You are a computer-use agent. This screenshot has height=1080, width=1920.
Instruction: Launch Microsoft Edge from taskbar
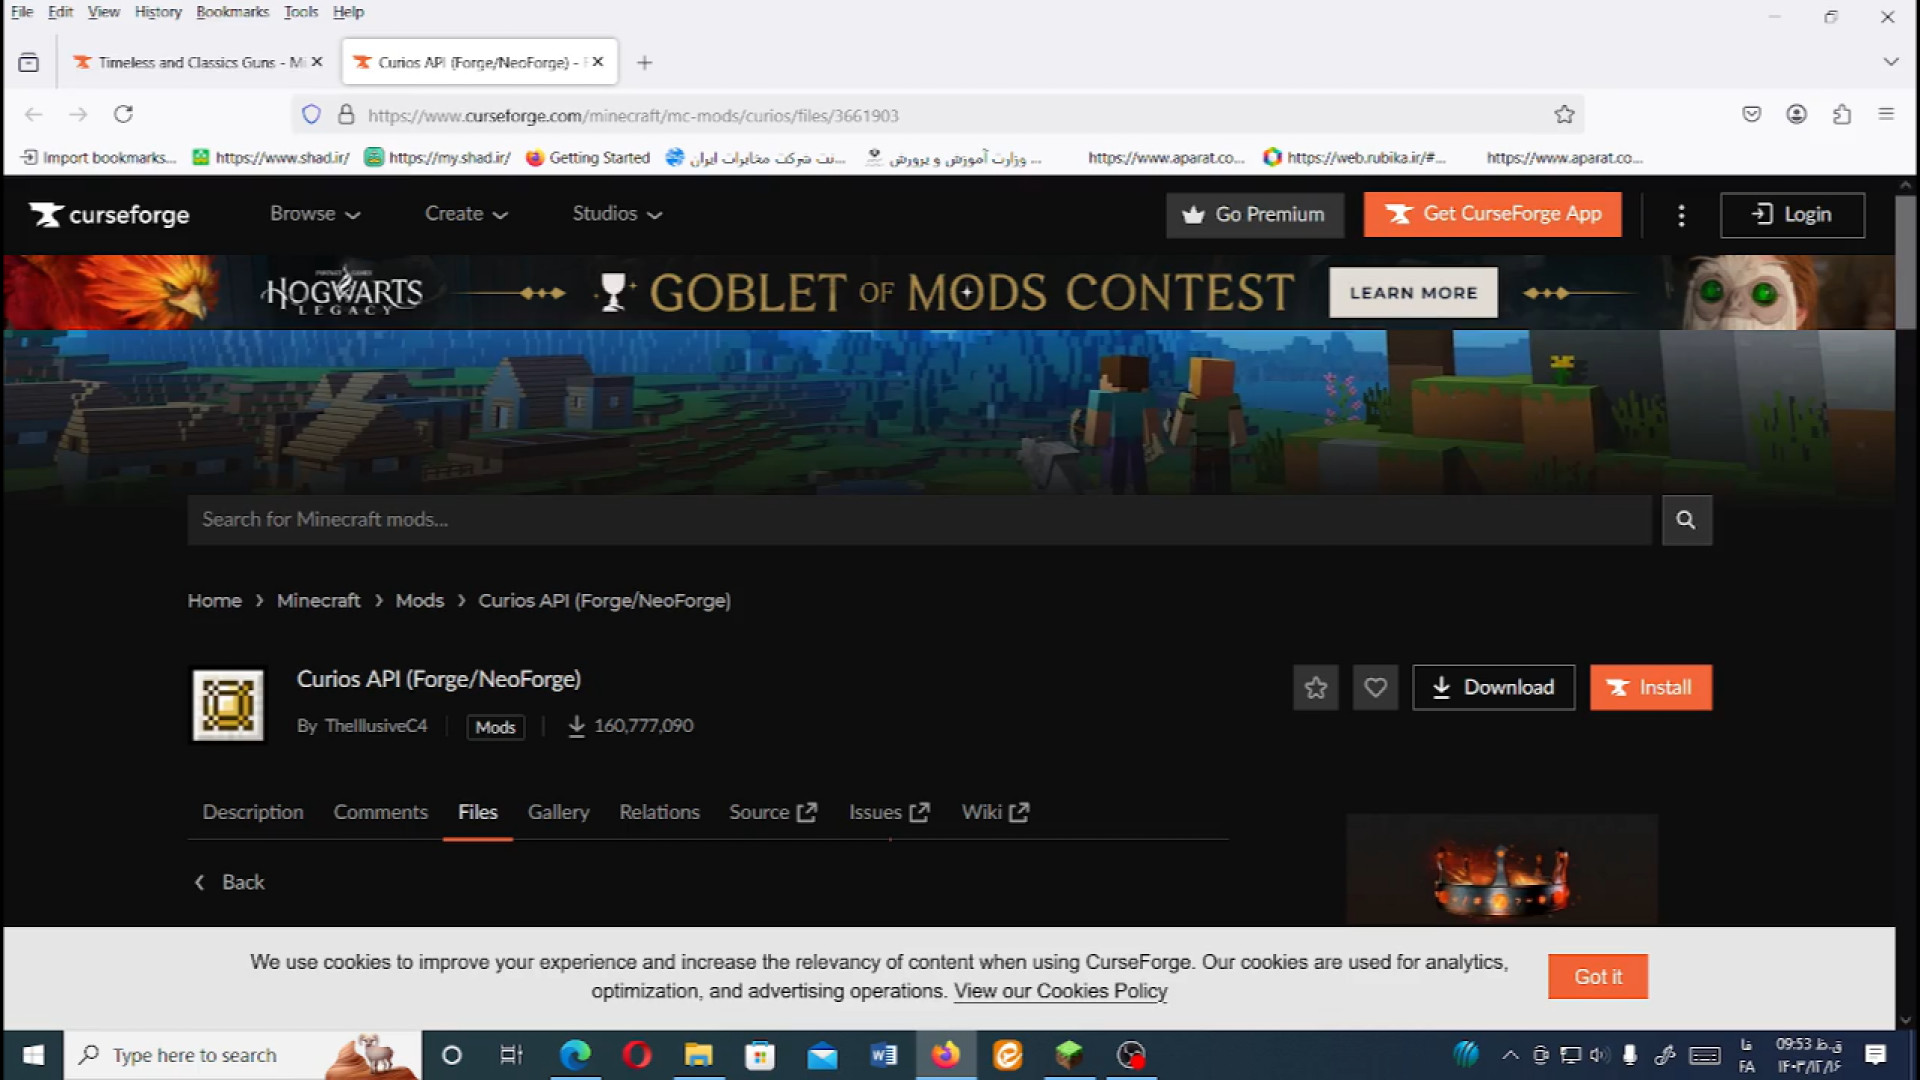(x=575, y=1055)
